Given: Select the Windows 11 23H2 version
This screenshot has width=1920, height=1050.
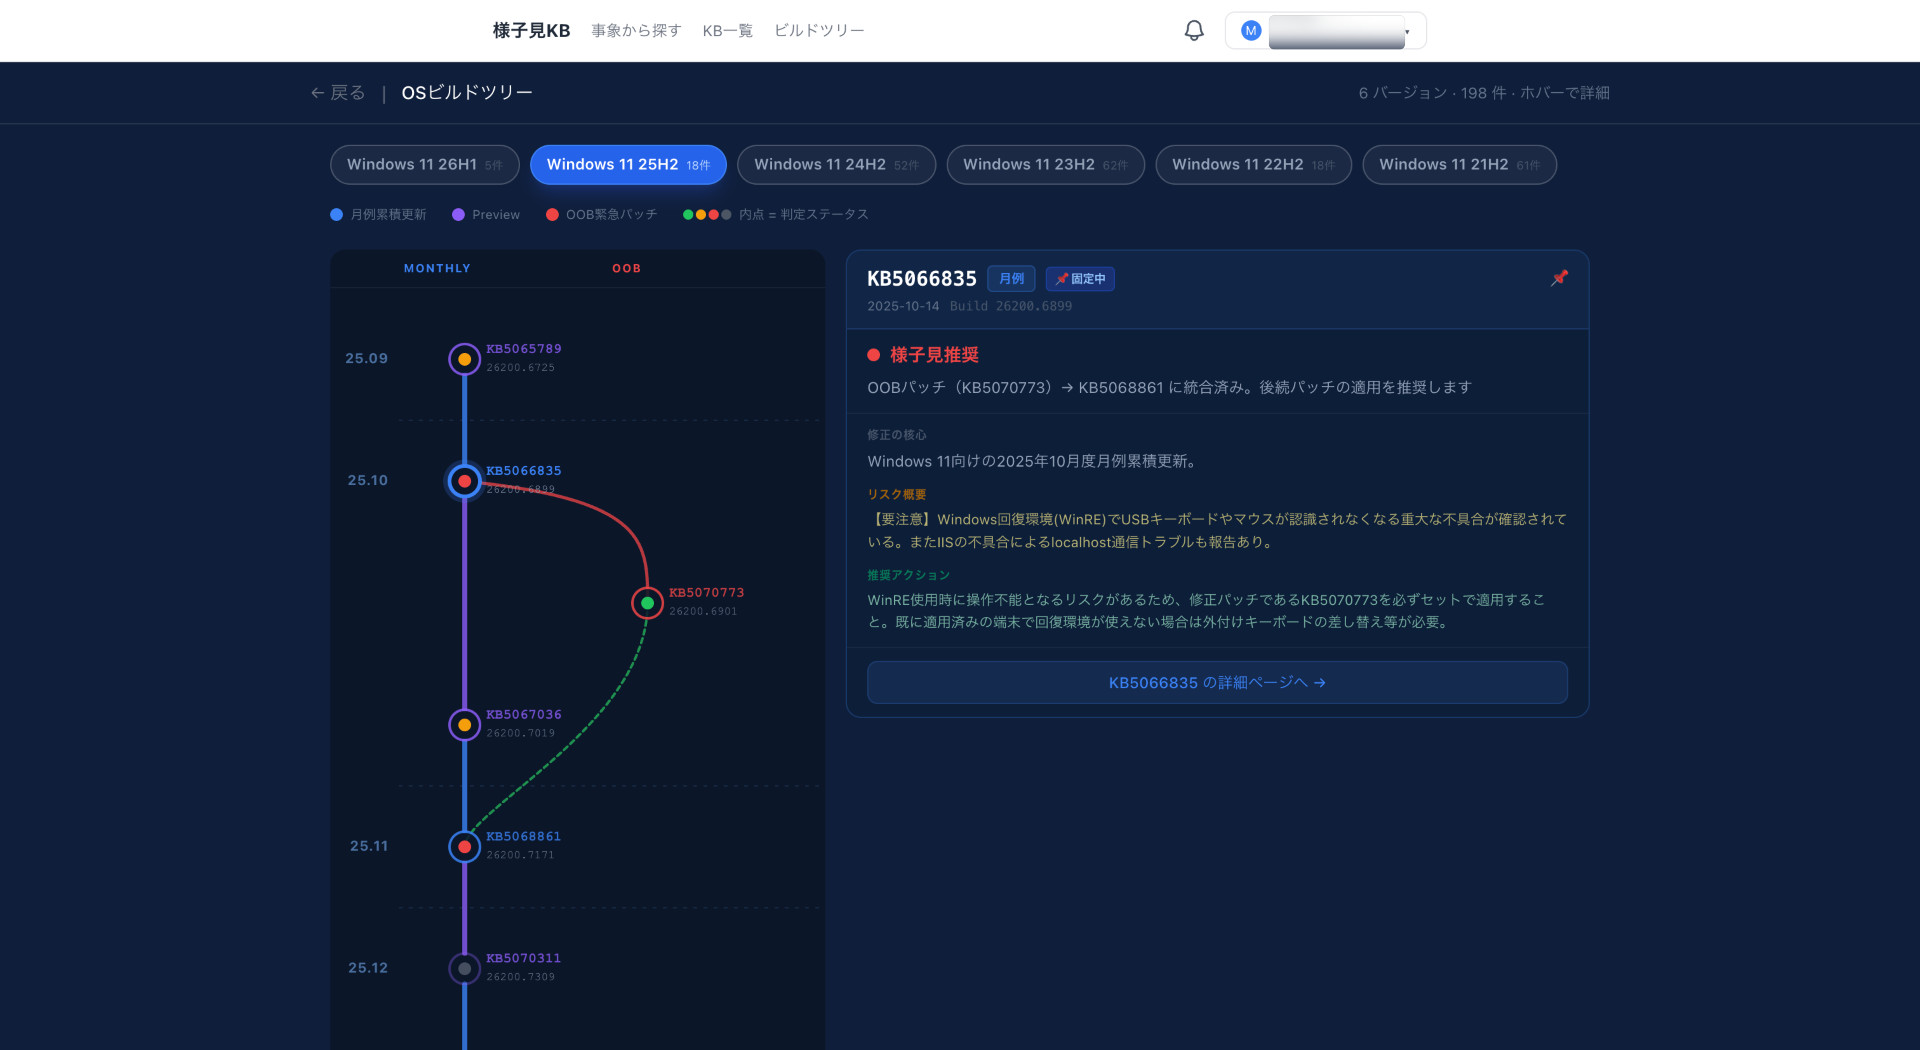Looking at the screenshot, I should tap(1044, 165).
